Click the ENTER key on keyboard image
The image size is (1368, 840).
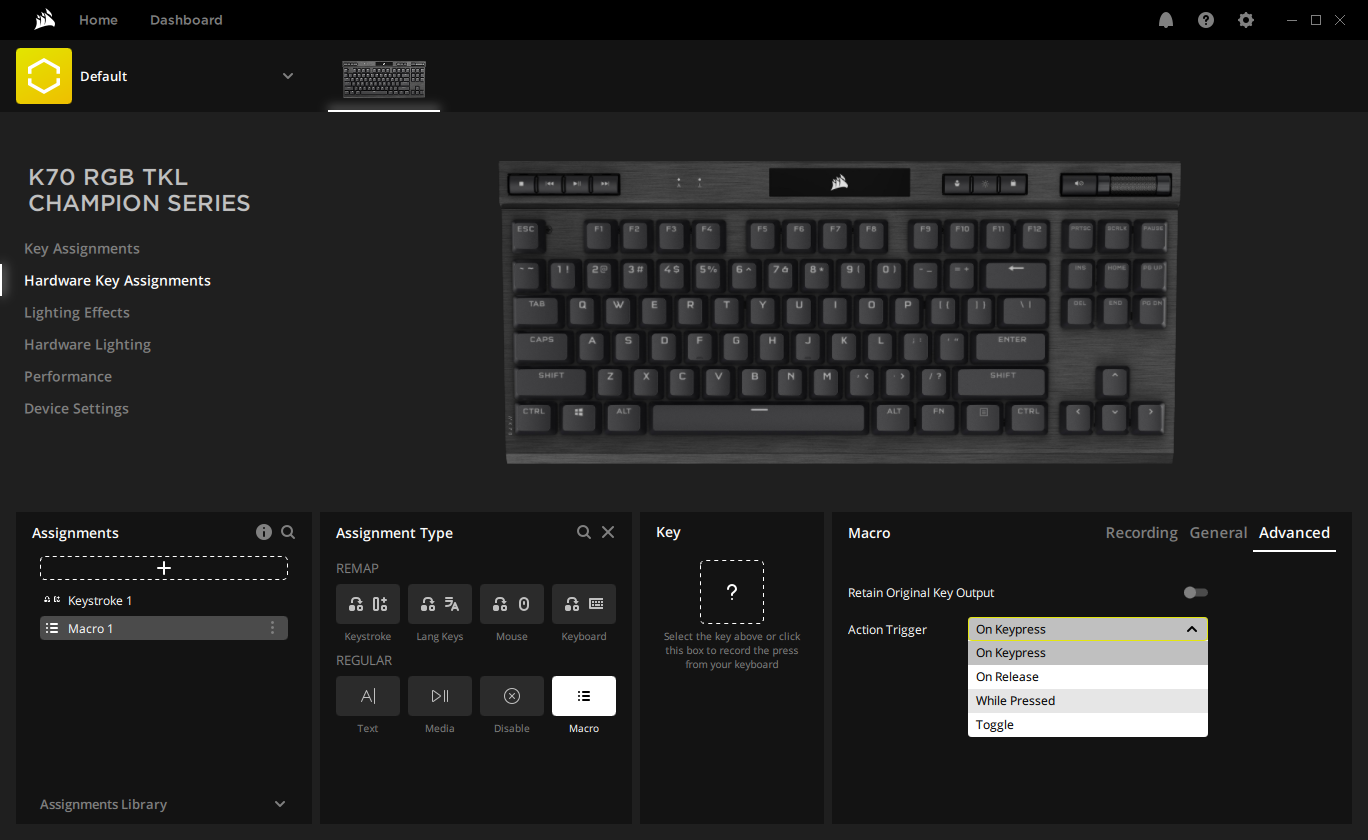point(1011,346)
